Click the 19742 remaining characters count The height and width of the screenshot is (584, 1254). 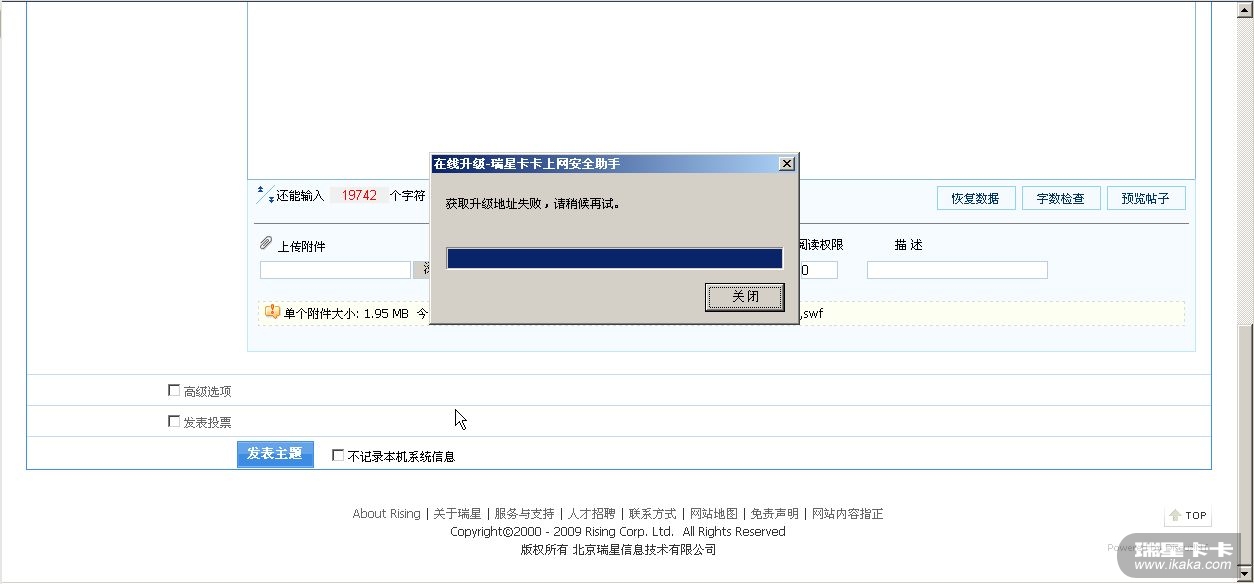[359, 196]
